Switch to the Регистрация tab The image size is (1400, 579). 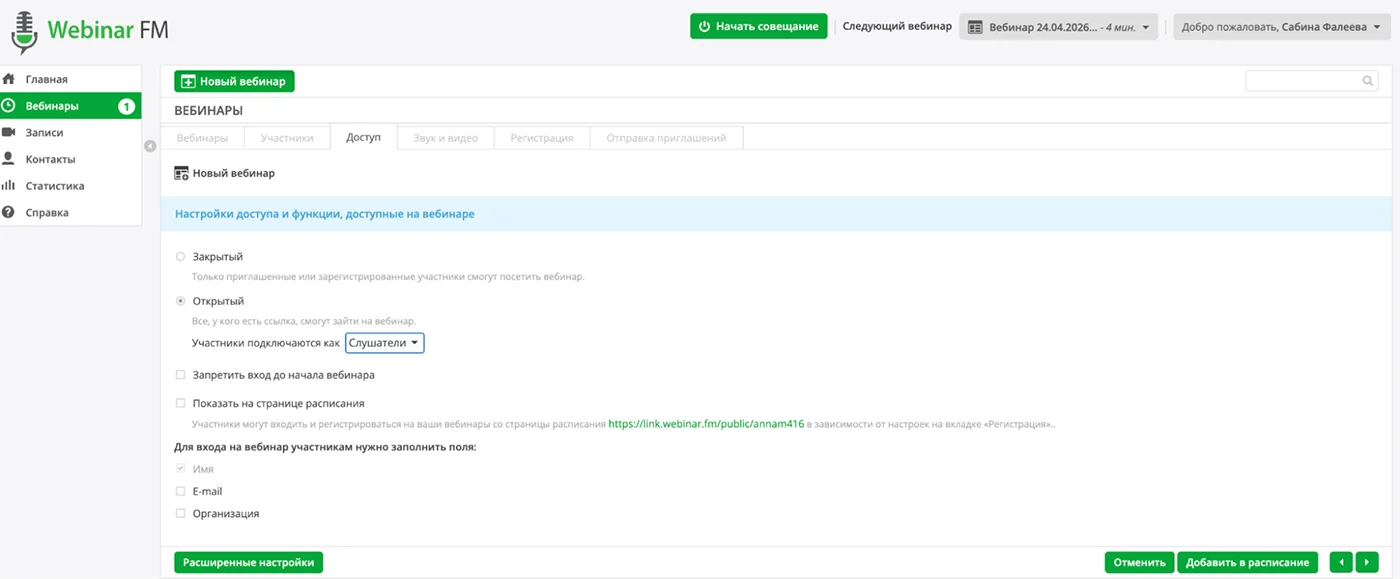coord(542,138)
